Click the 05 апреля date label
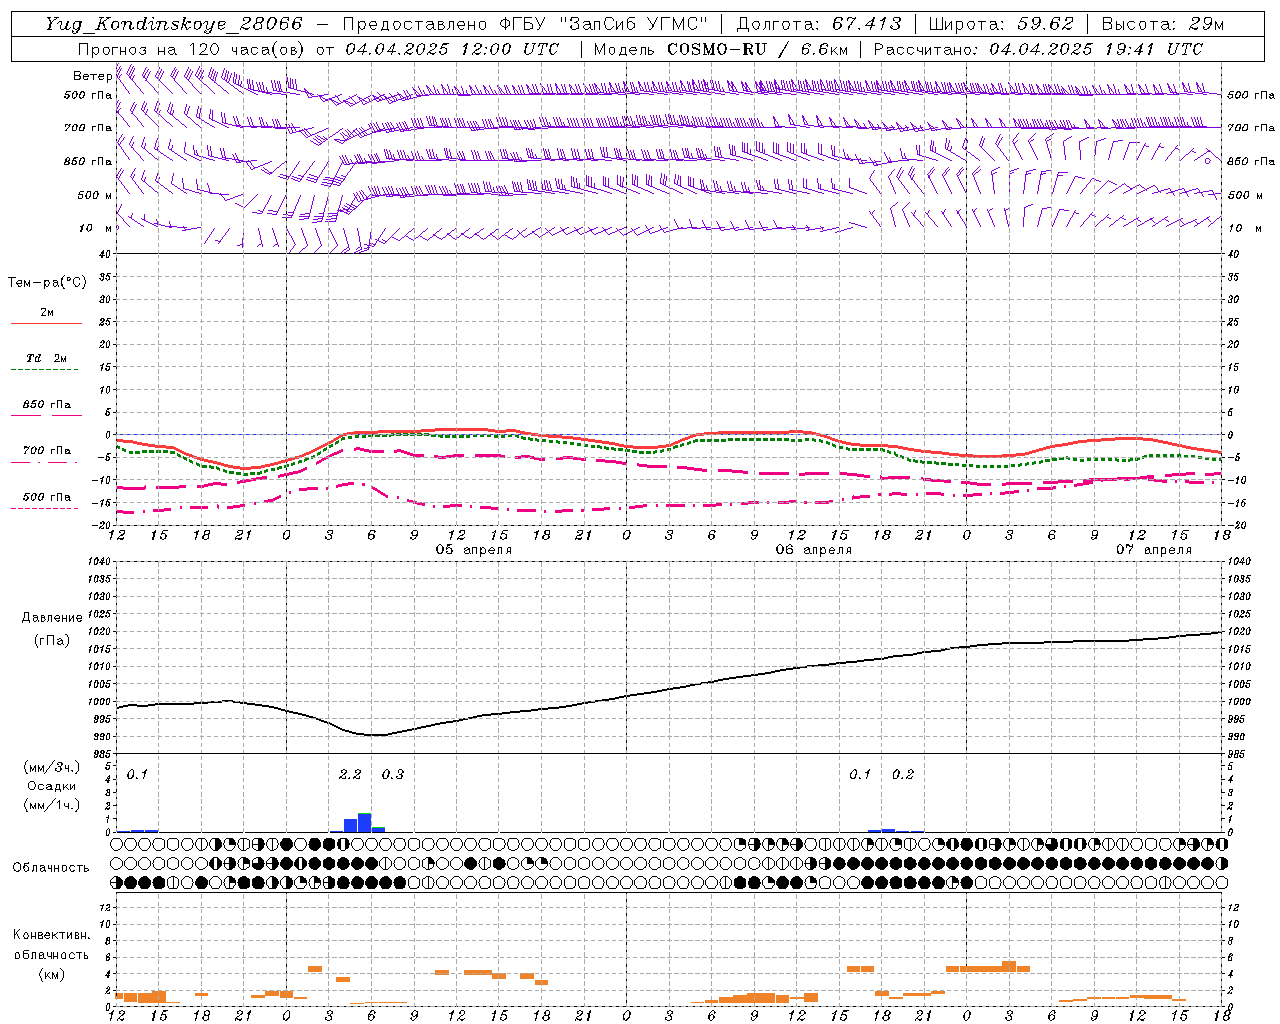This screenshot has width=1280, height=1024. (474, 550)
